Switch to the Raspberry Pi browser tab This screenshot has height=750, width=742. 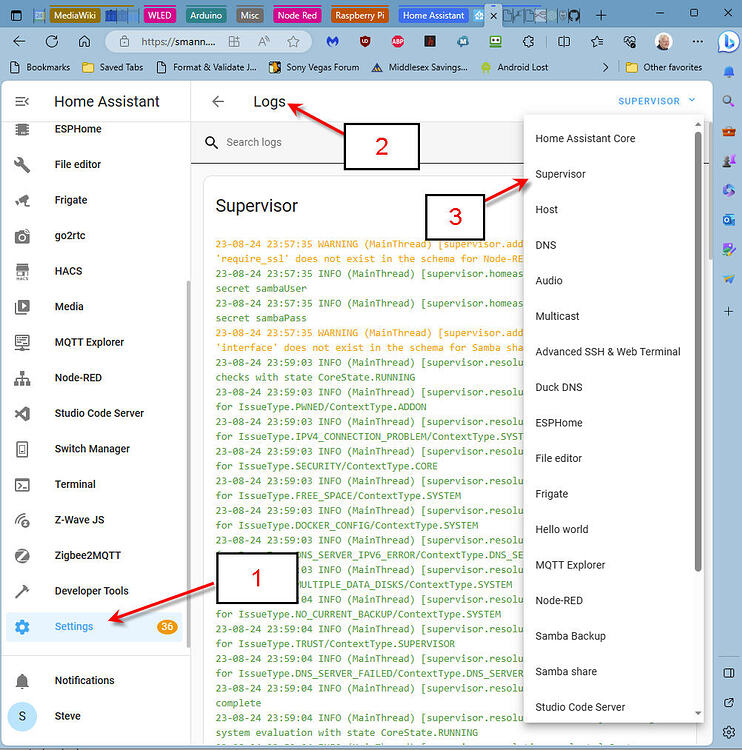359,15
